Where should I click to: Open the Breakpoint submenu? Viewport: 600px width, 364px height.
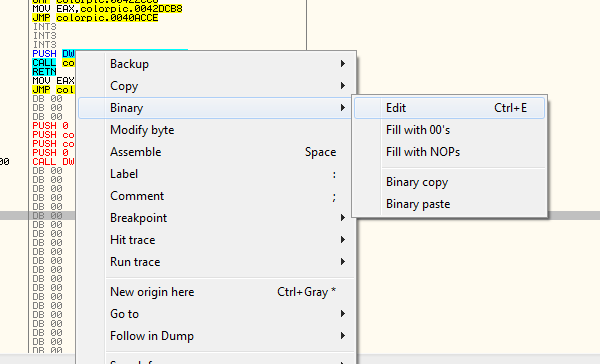pyautogui.click(x=216, y=218)
